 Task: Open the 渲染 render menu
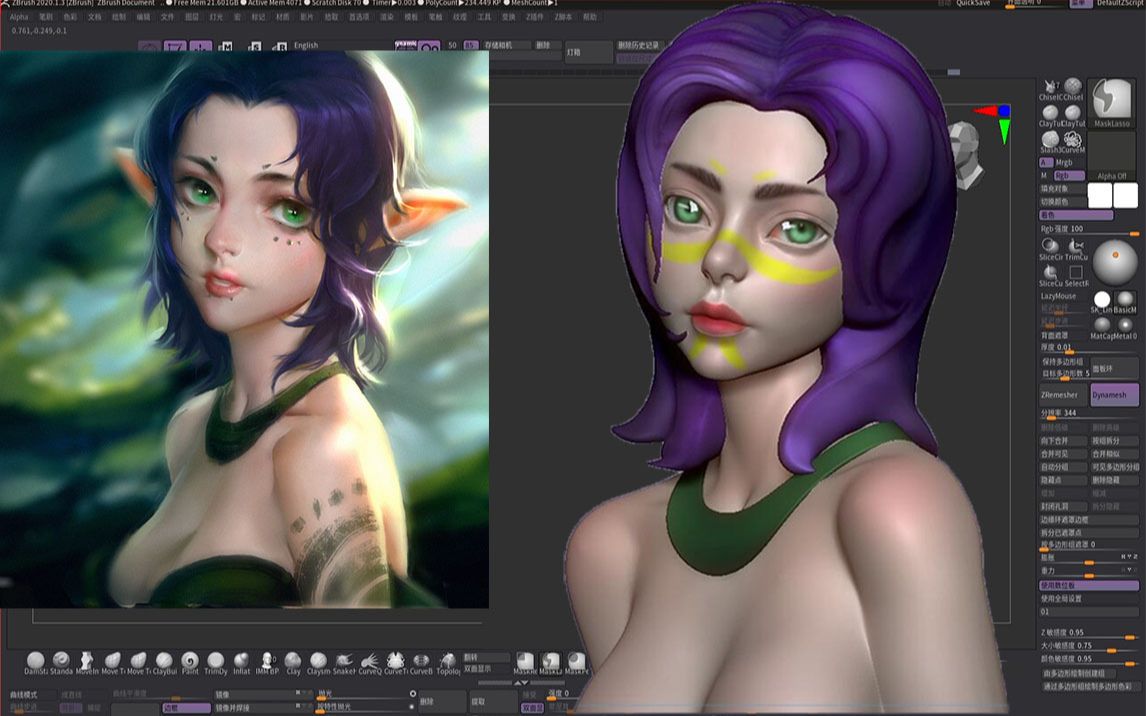click(386, 17)
